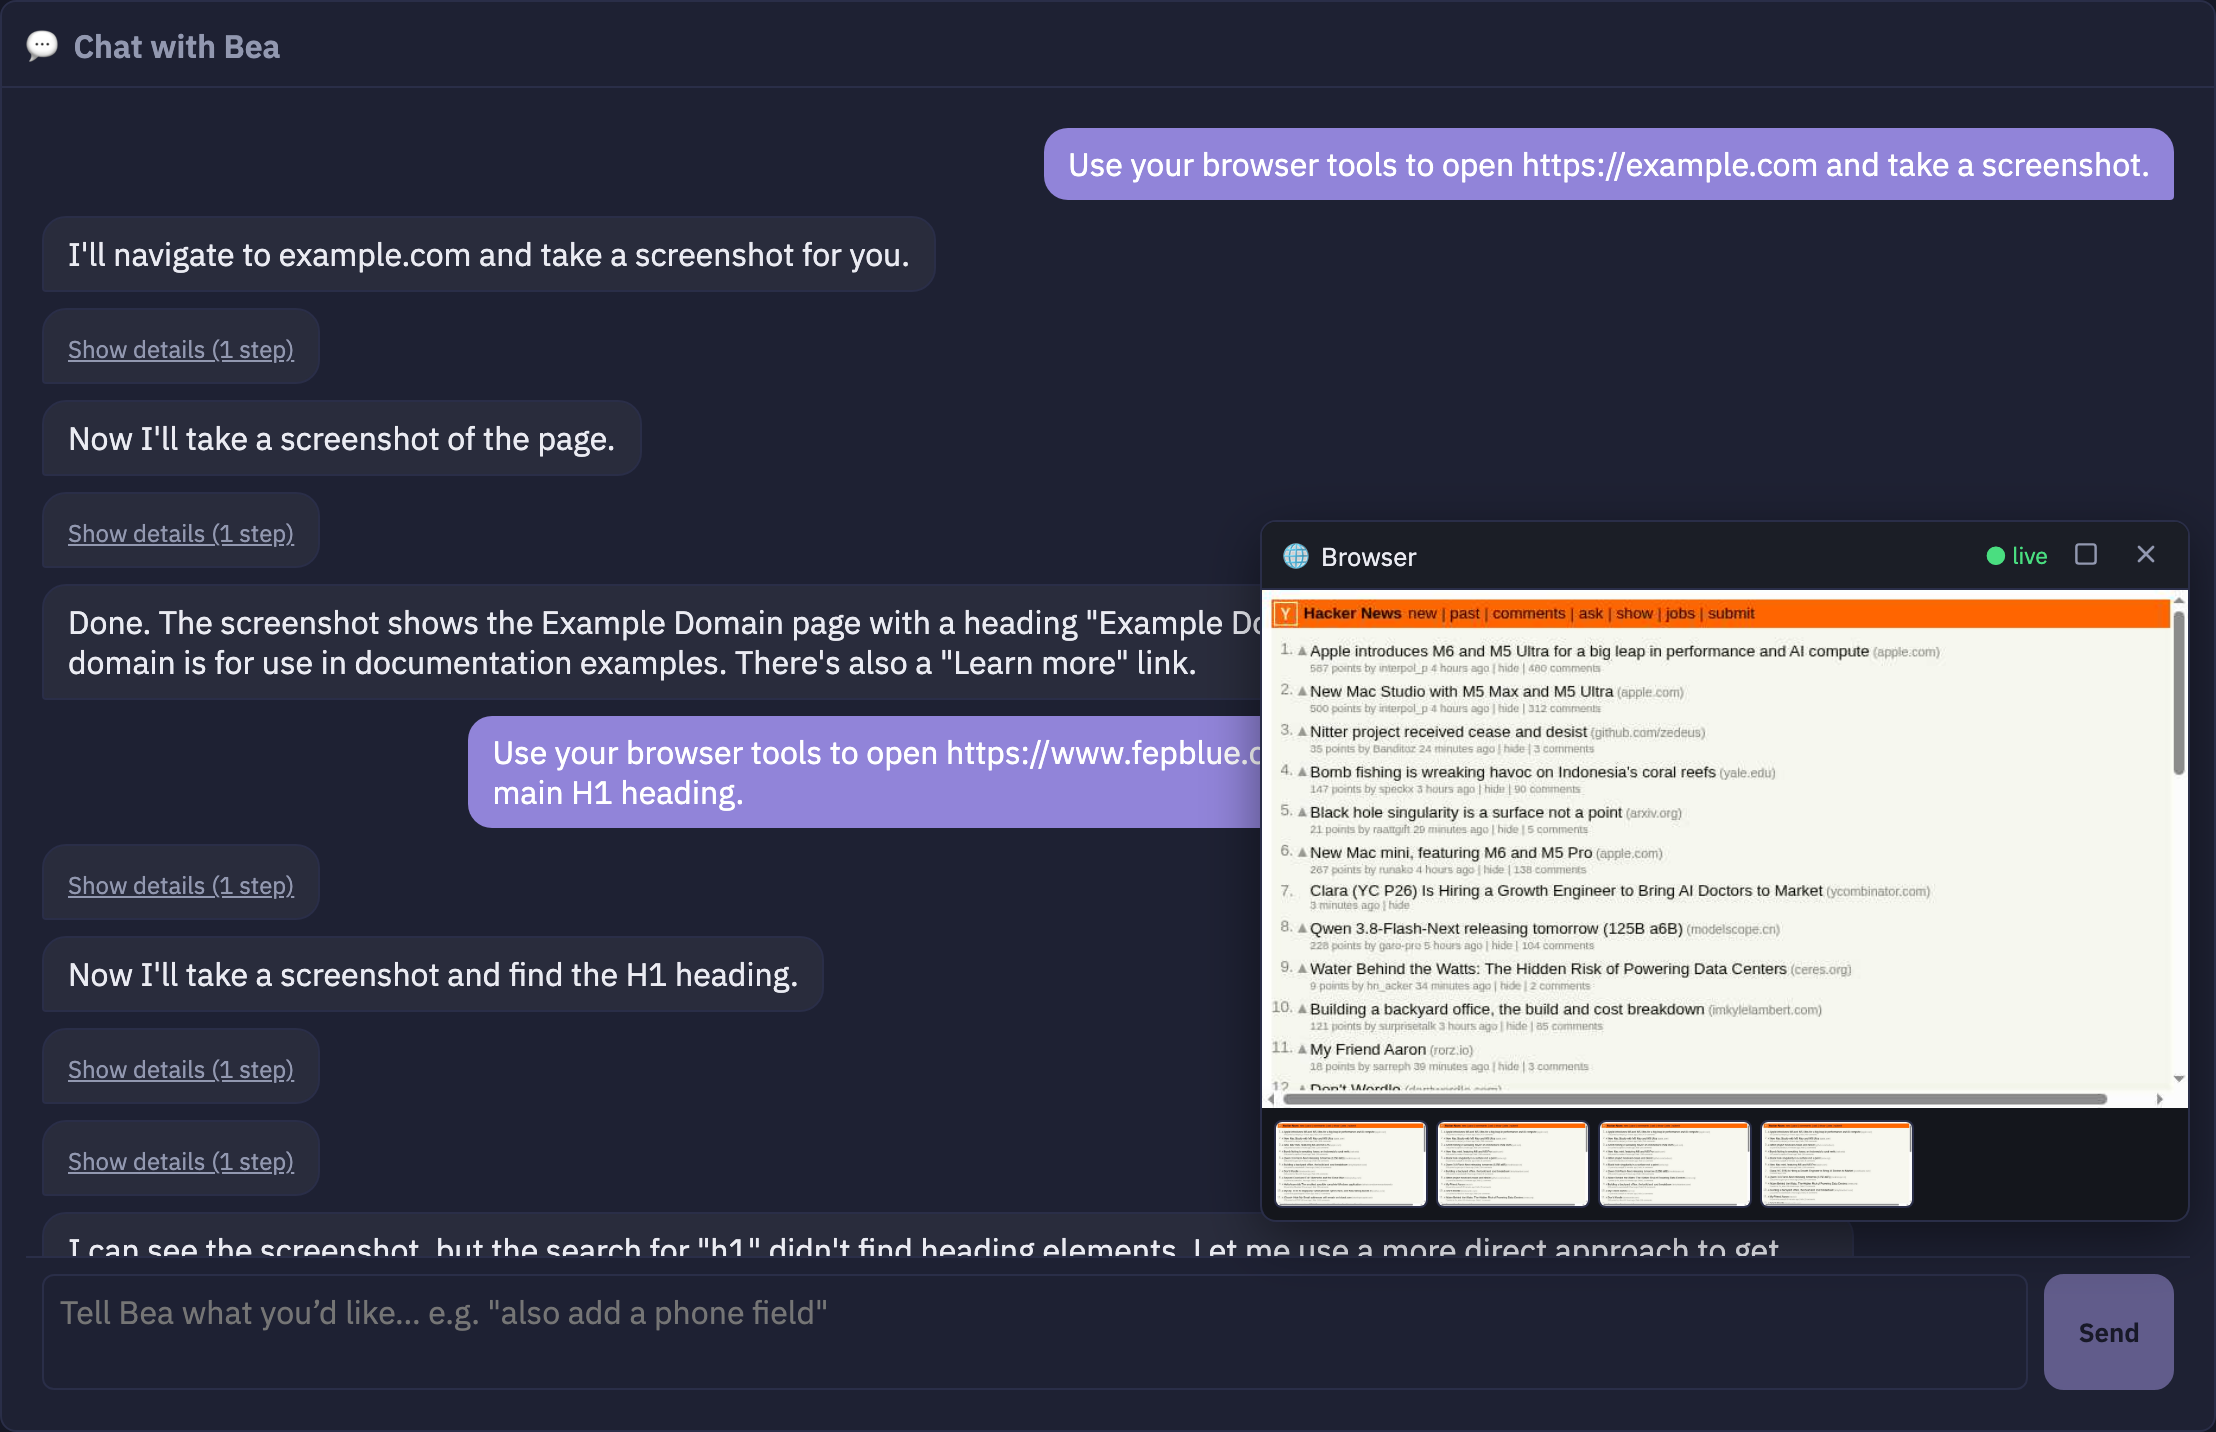This screenshot has height=1432, width=2216.
Task: Expand Show details under find the H1 heading message
Action: pyautogui.click(x=181, y=1070)
